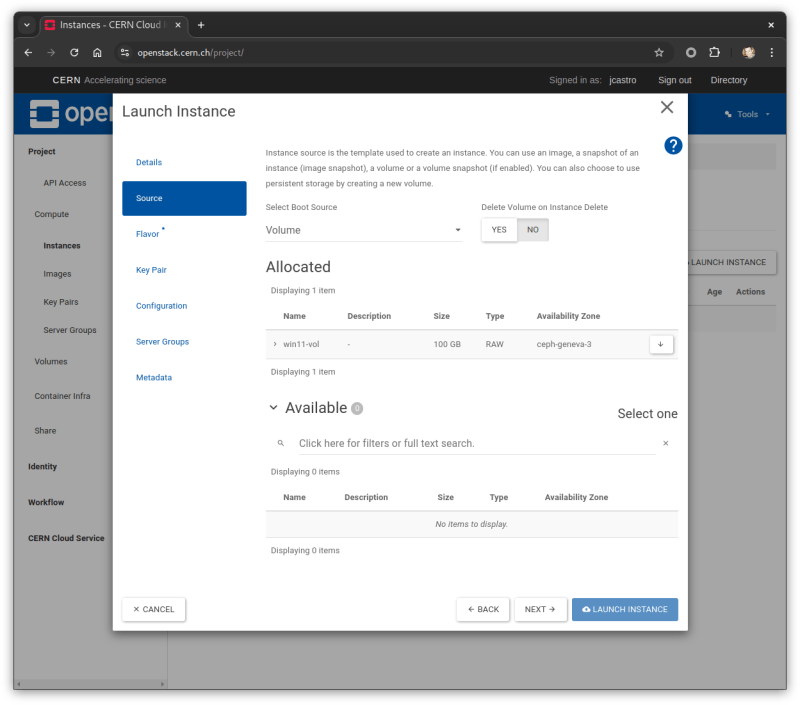
Task: Move win11-vol down with the arrow button
Action: tap(660, 343)
